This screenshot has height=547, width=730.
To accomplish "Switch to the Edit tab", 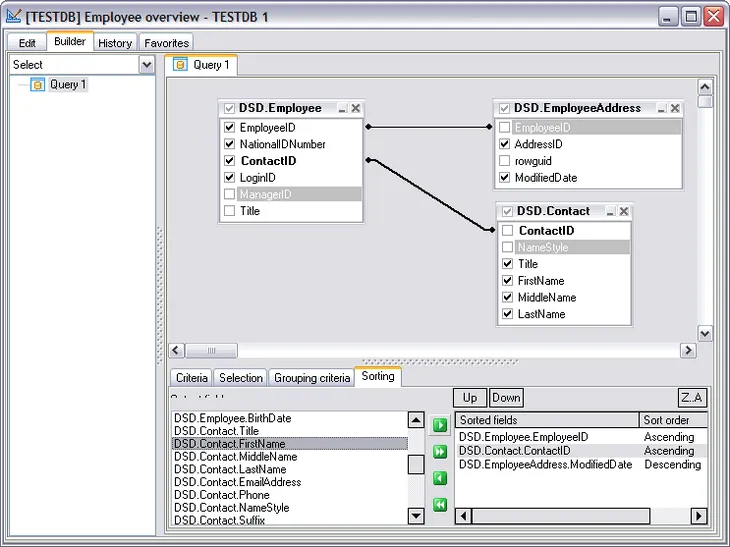I will [27, 43].
